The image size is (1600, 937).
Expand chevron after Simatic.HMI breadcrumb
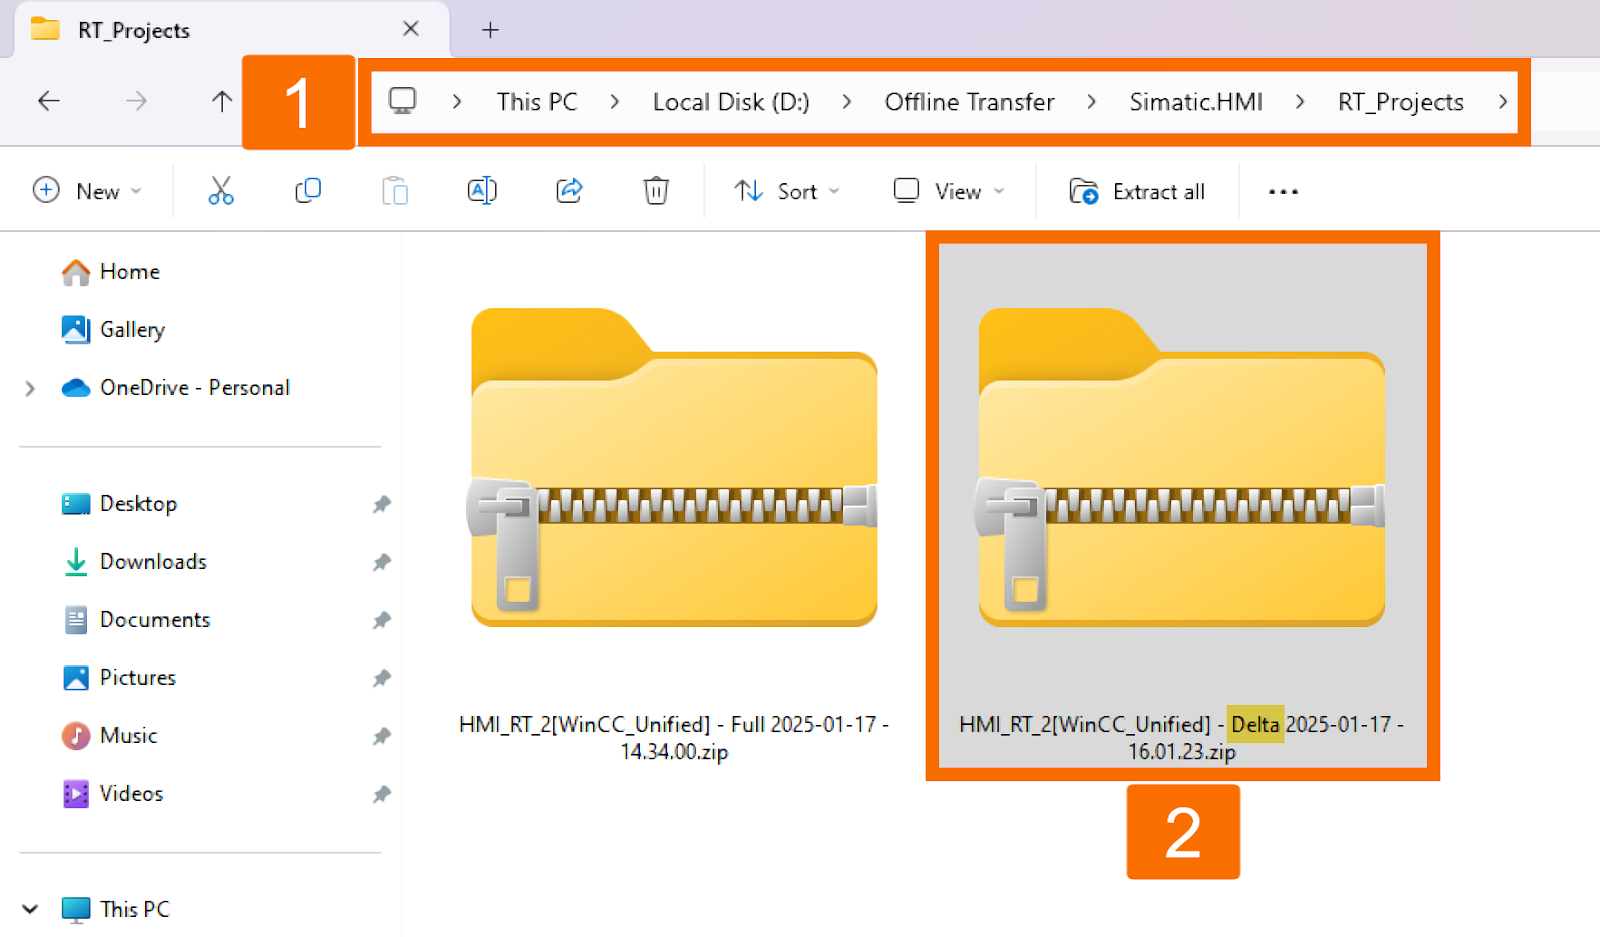[1300, 101]
